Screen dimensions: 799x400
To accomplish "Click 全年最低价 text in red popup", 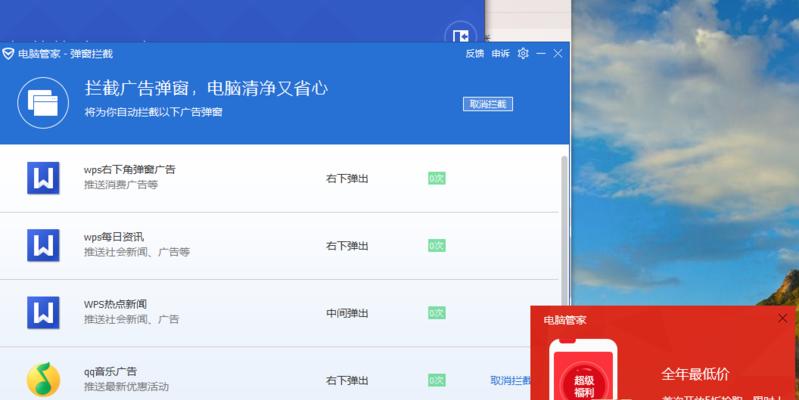I will [695, 374].
